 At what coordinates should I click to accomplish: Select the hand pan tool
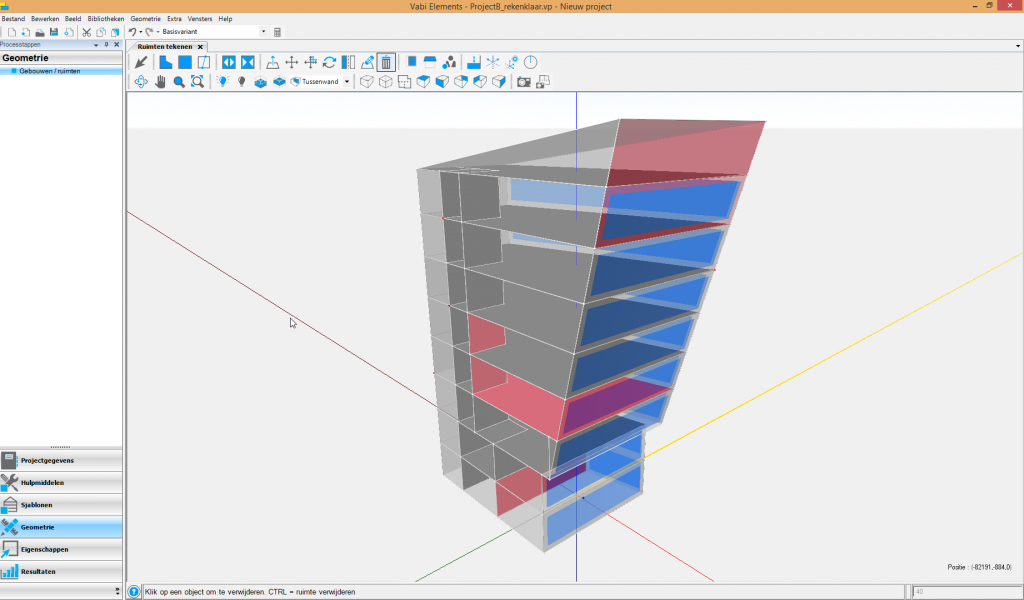(160, 81)
